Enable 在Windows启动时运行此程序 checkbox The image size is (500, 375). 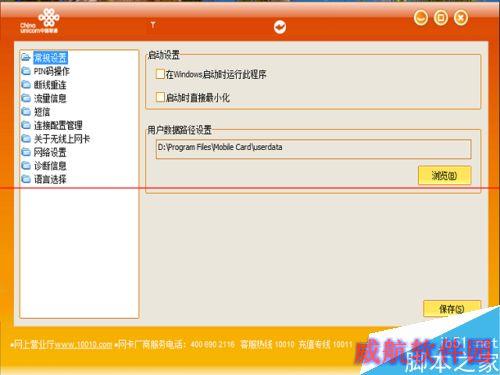click(x=160, y=74)
